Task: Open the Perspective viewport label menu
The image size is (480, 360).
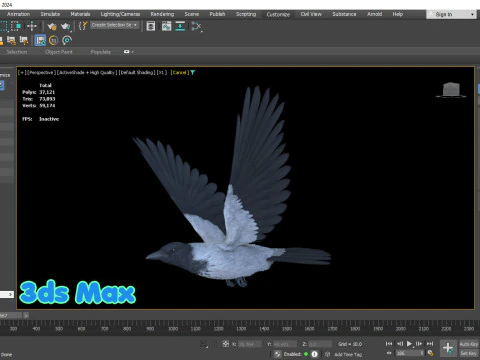Action: coord(40,72)
